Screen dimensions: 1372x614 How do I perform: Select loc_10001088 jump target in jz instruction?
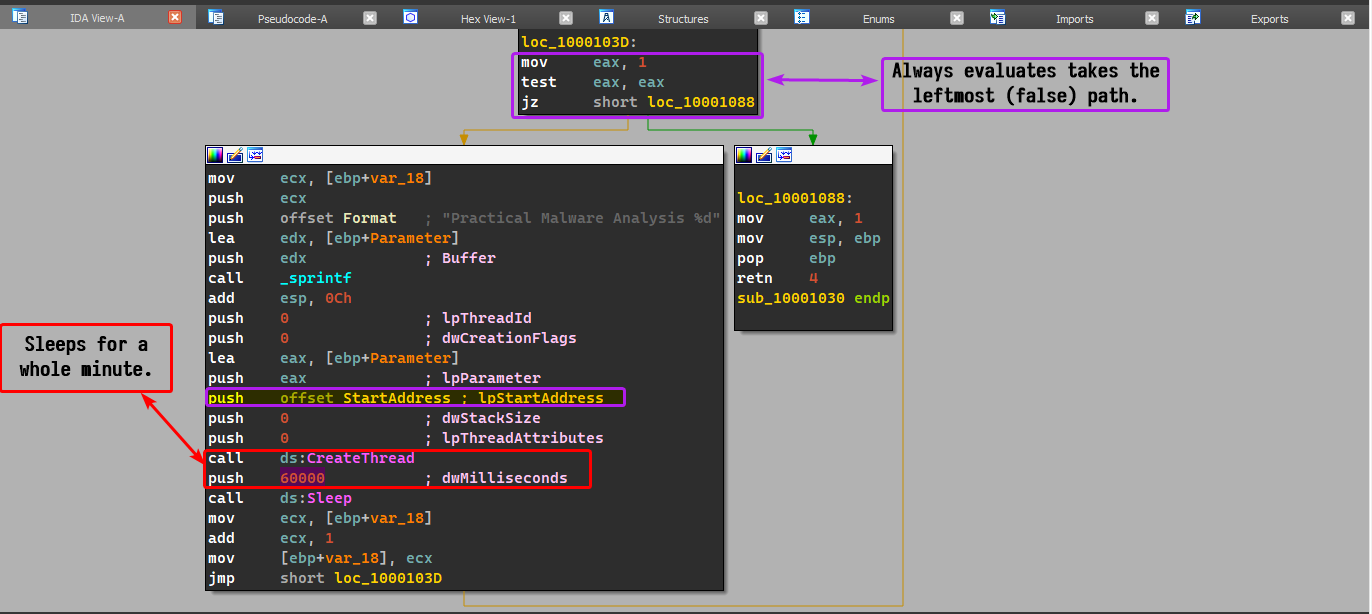(700, 102)
